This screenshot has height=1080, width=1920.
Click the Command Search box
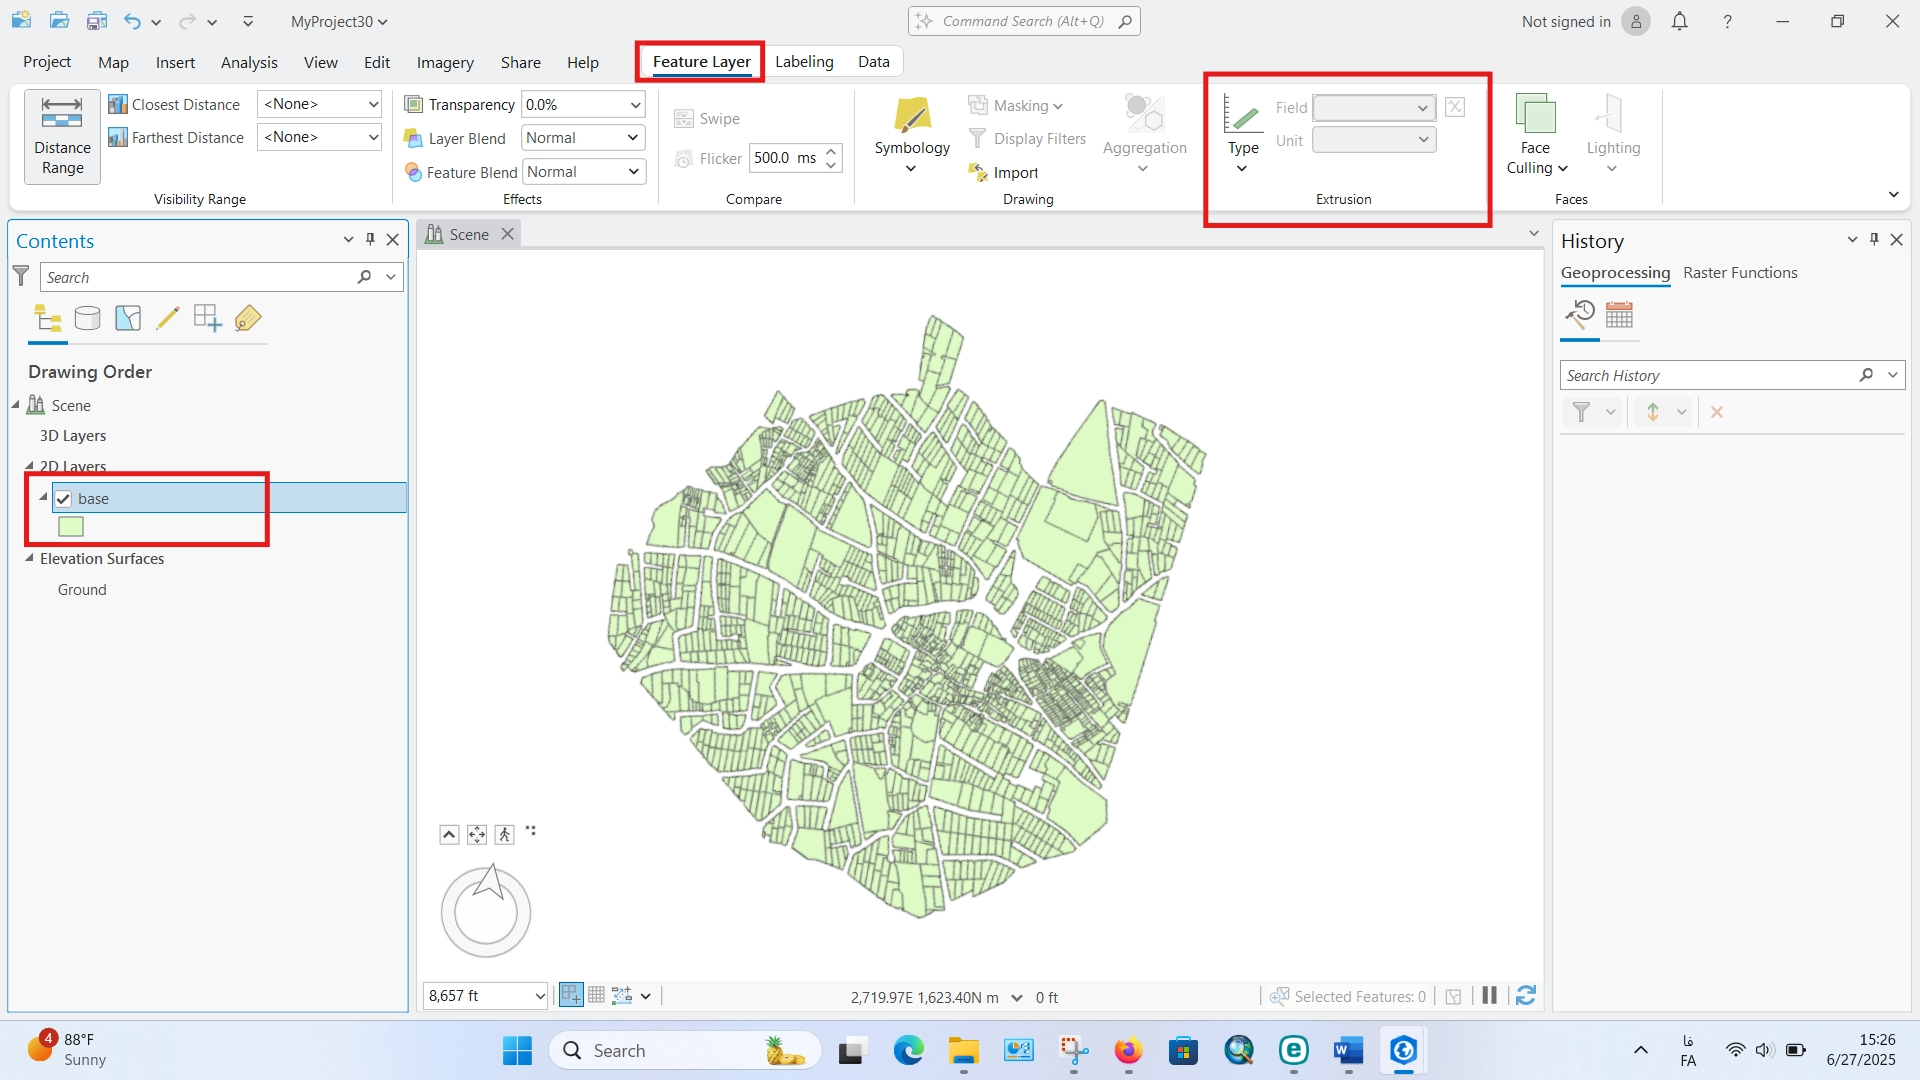pos(1024,21)
